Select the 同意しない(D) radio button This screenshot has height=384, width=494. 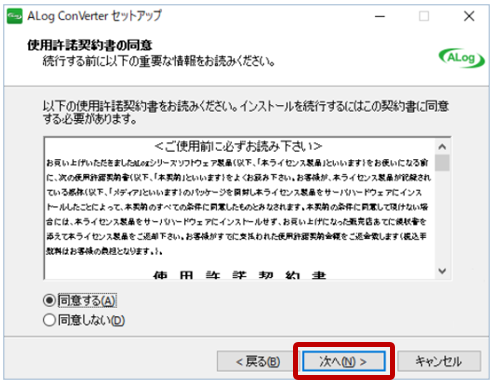click(49, 320)
